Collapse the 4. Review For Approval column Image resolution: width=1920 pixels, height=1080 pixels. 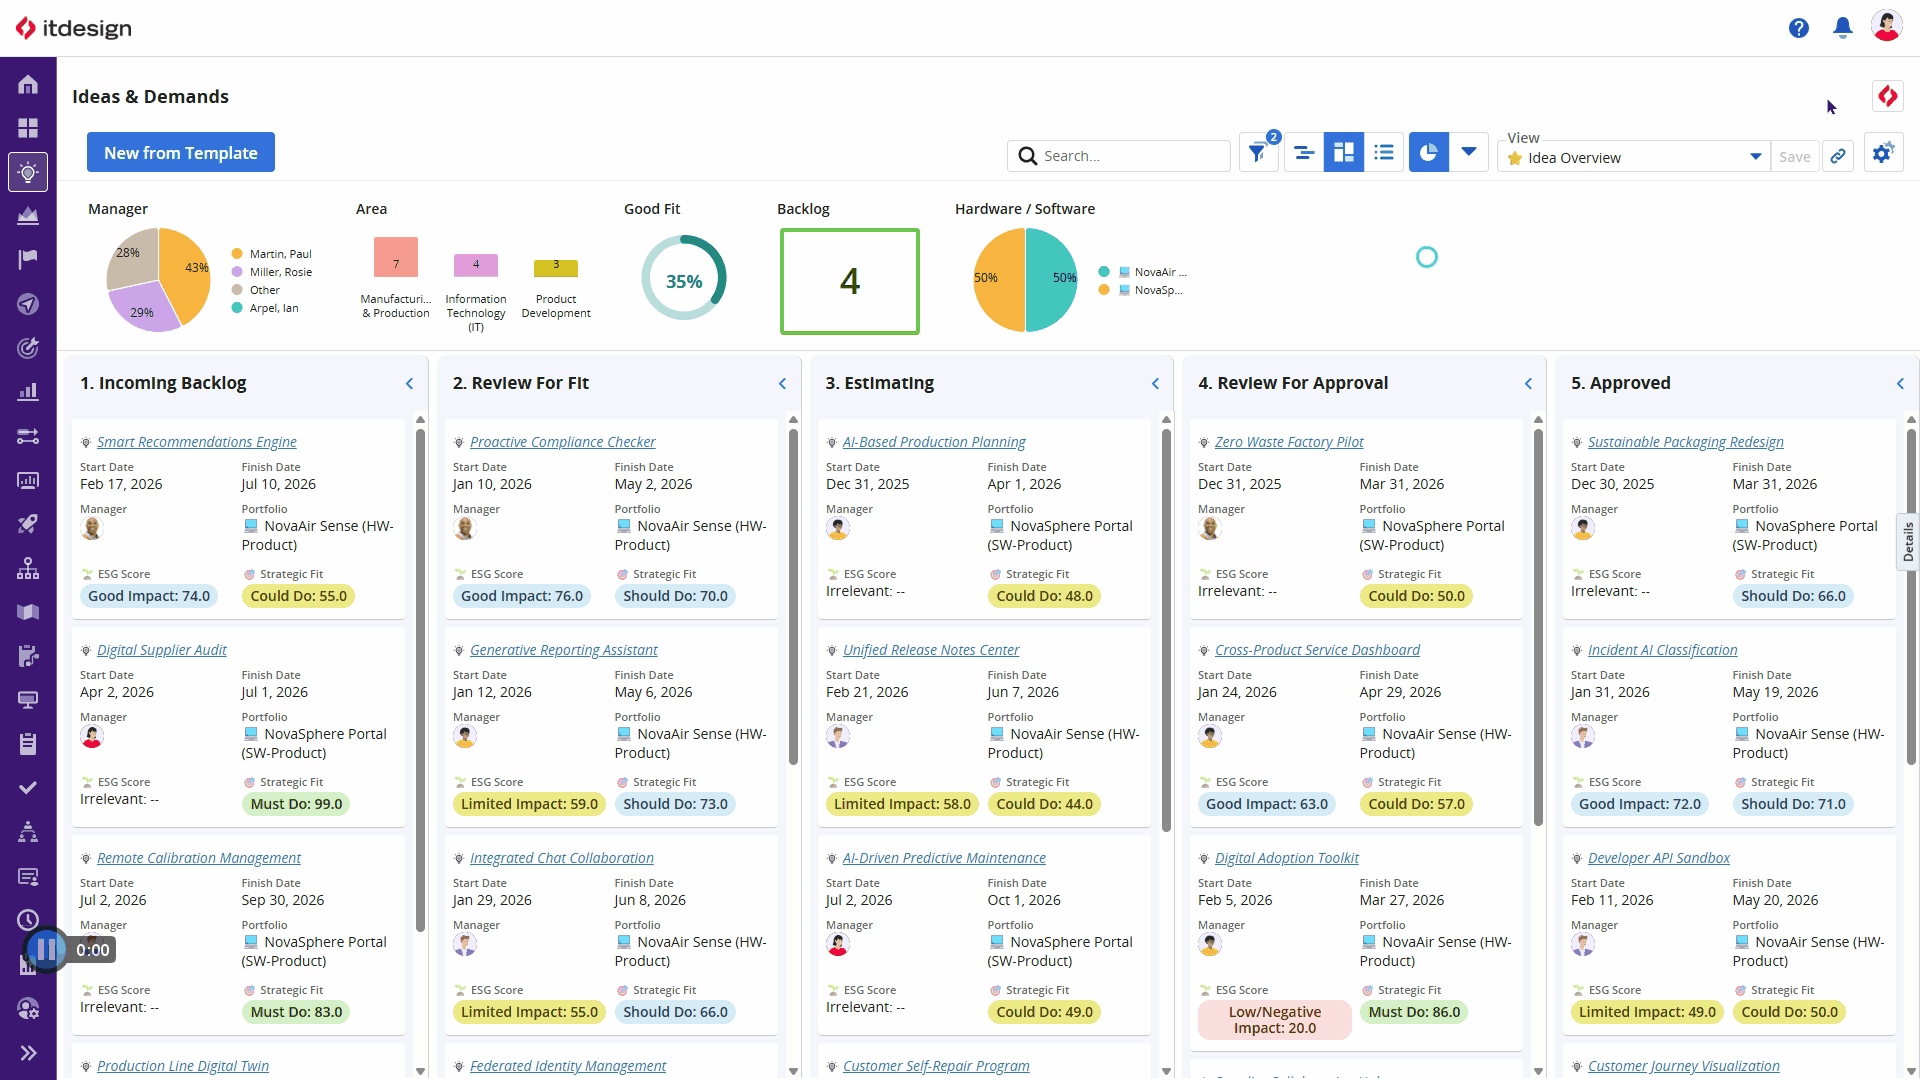pyautogui.click(x=1528, y=384)
